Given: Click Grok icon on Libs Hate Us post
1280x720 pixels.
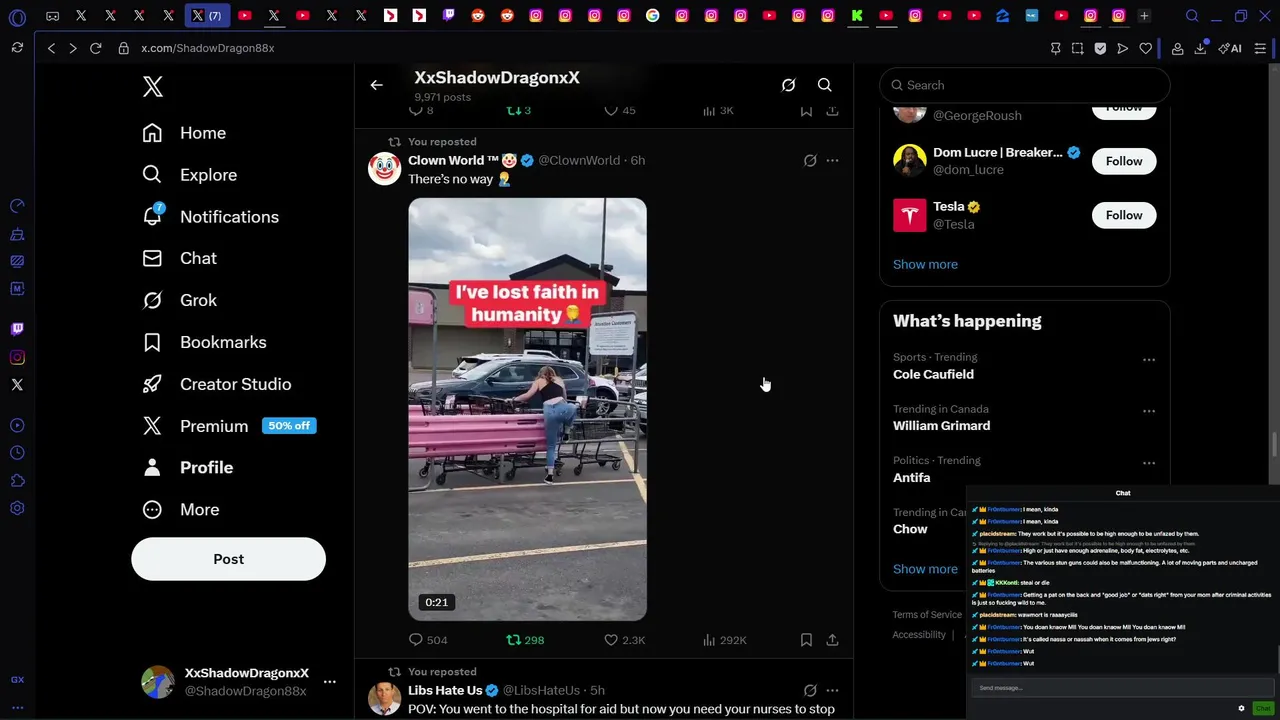Looking at the screenshot, I should pyautogui.click(x=810, y=690).
